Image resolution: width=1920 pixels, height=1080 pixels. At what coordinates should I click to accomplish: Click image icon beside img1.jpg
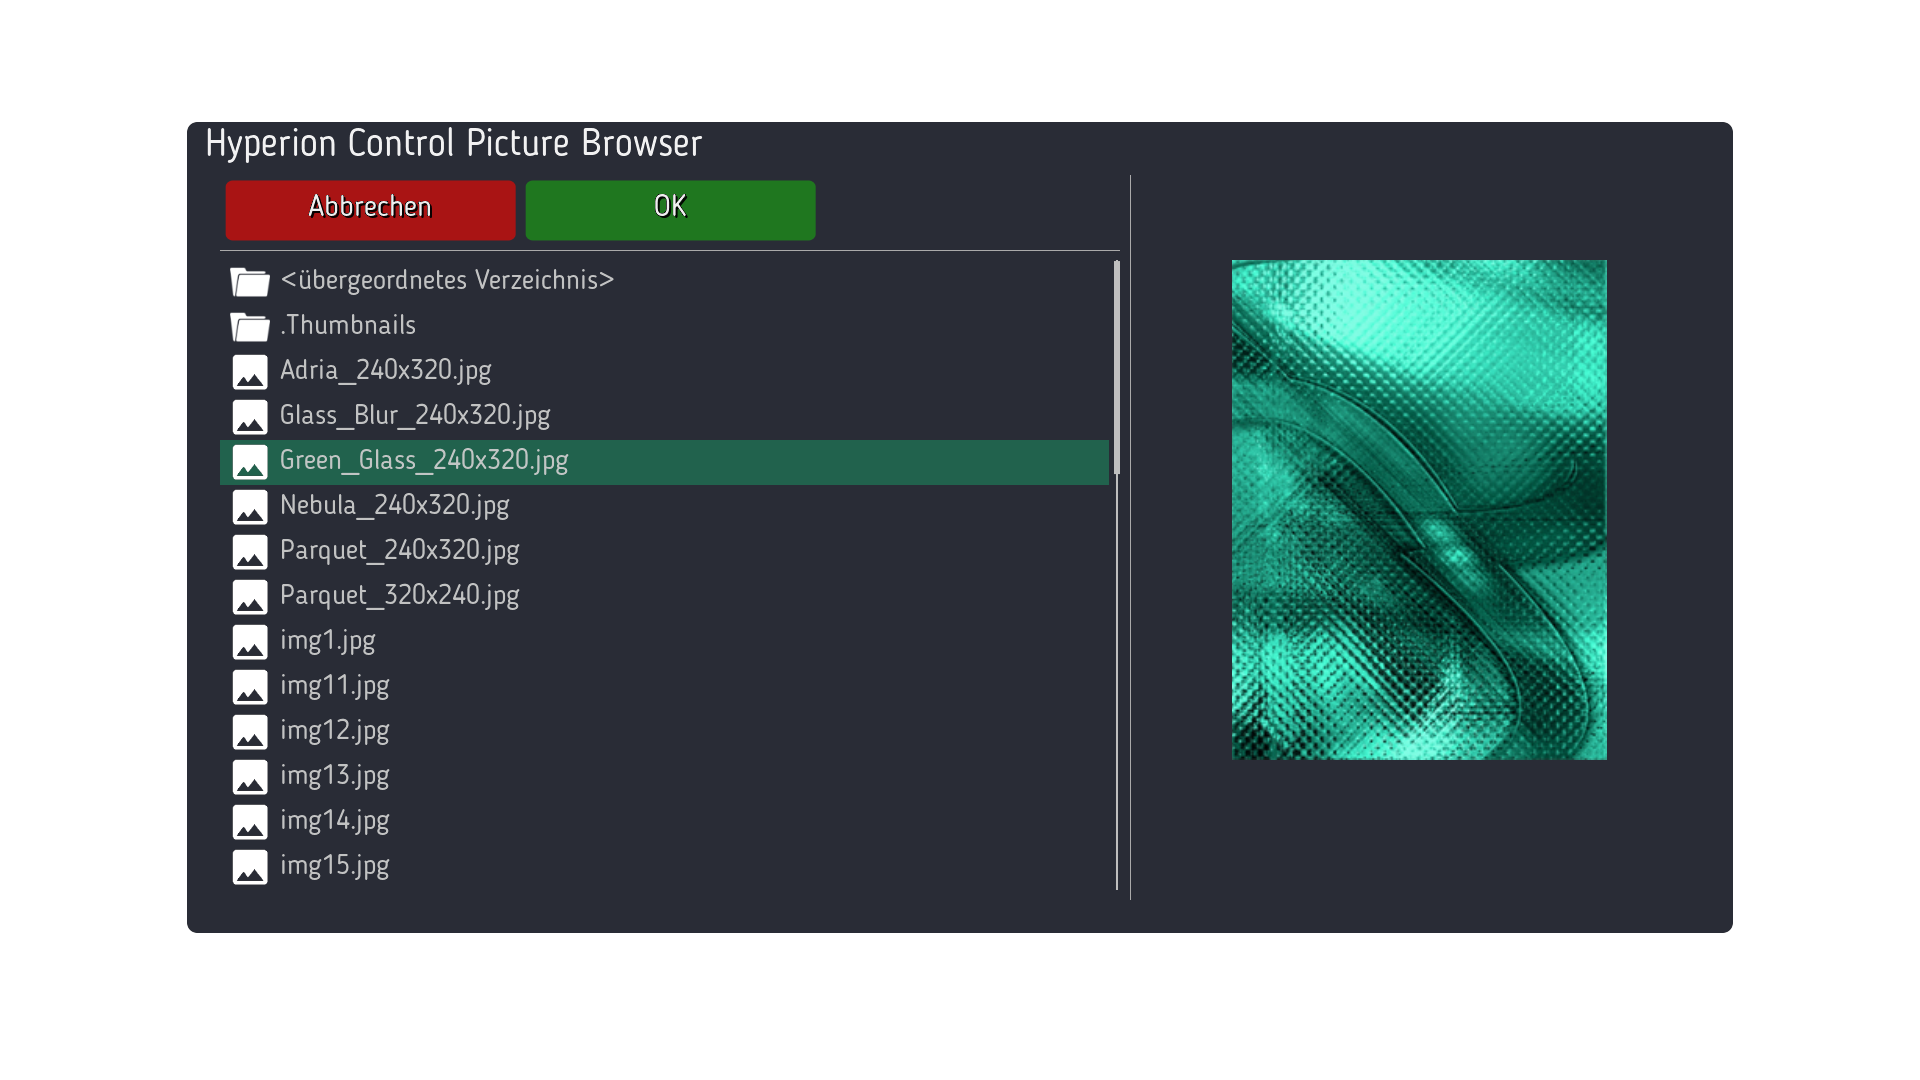(x=249, y=642)
